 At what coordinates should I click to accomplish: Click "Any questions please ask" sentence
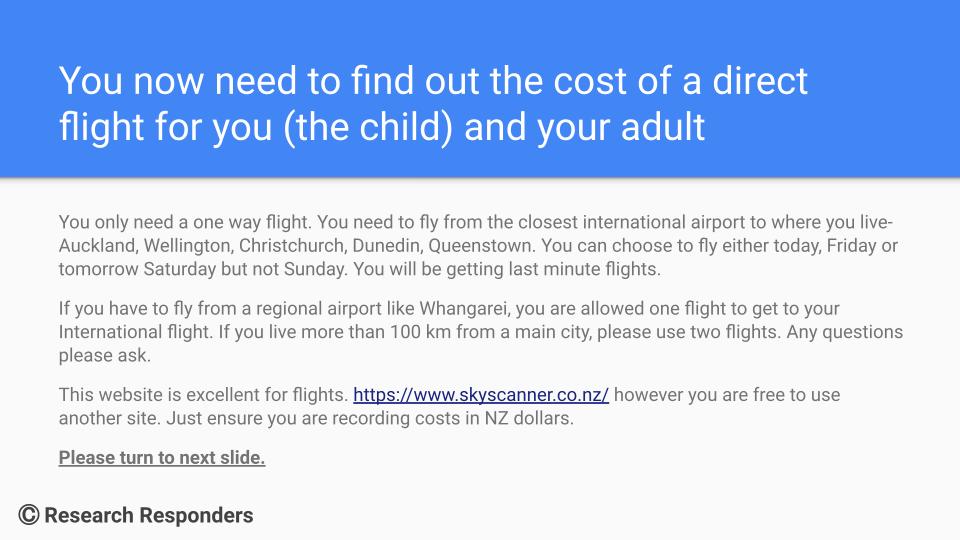coord(790,332)
